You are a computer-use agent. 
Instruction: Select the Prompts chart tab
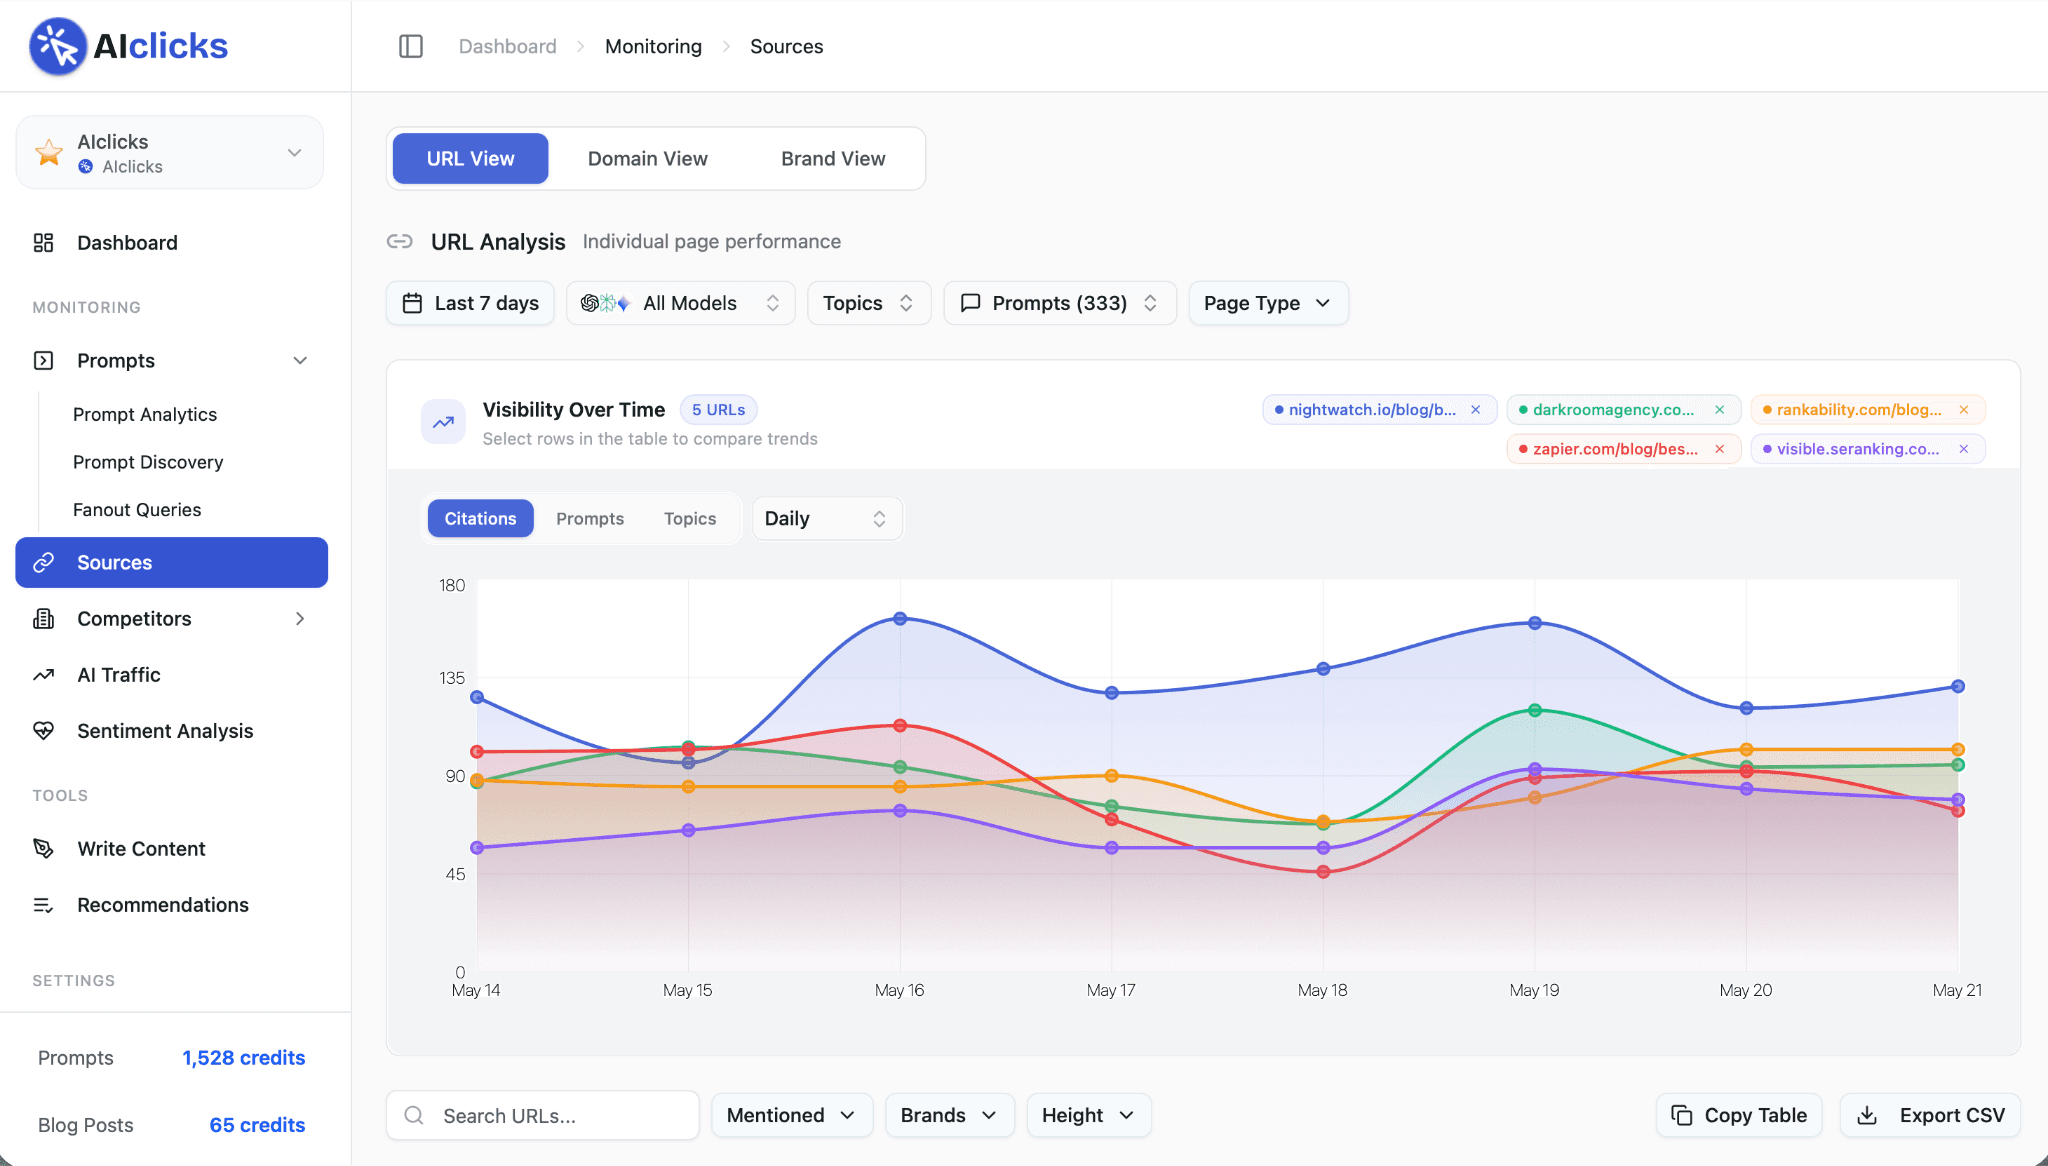point(590,519)
